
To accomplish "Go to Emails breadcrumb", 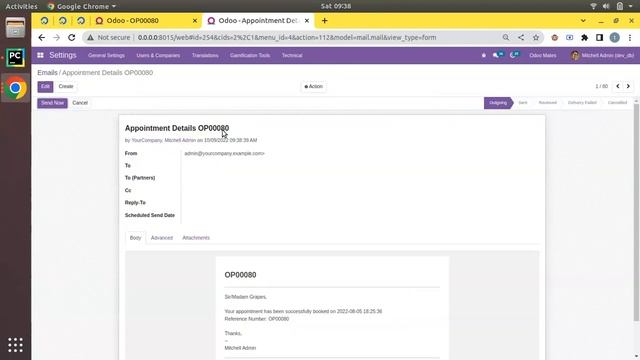I will (x=47, y=72).
